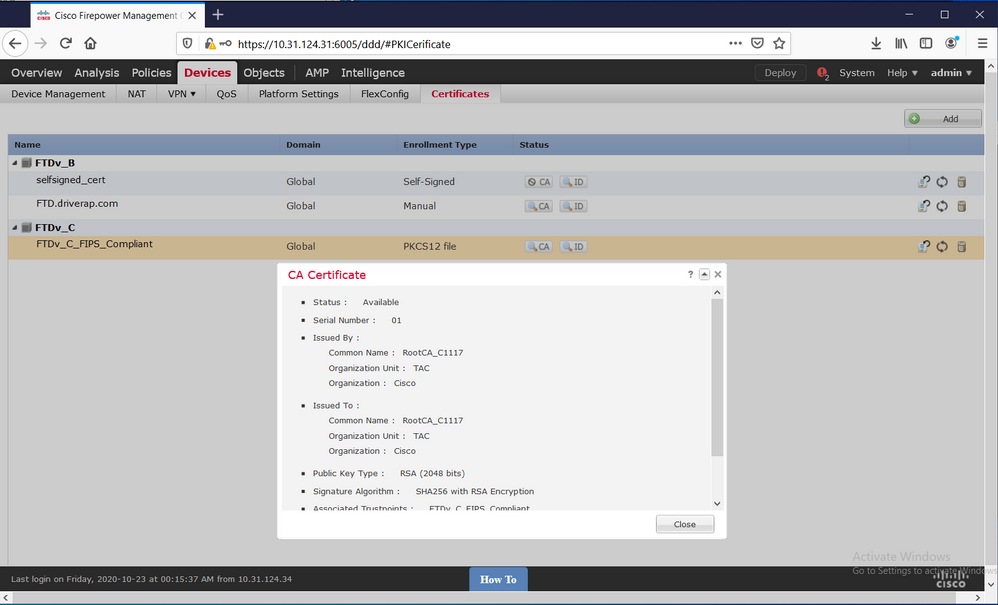Save the page to Pocket

(x=757, y=43)
